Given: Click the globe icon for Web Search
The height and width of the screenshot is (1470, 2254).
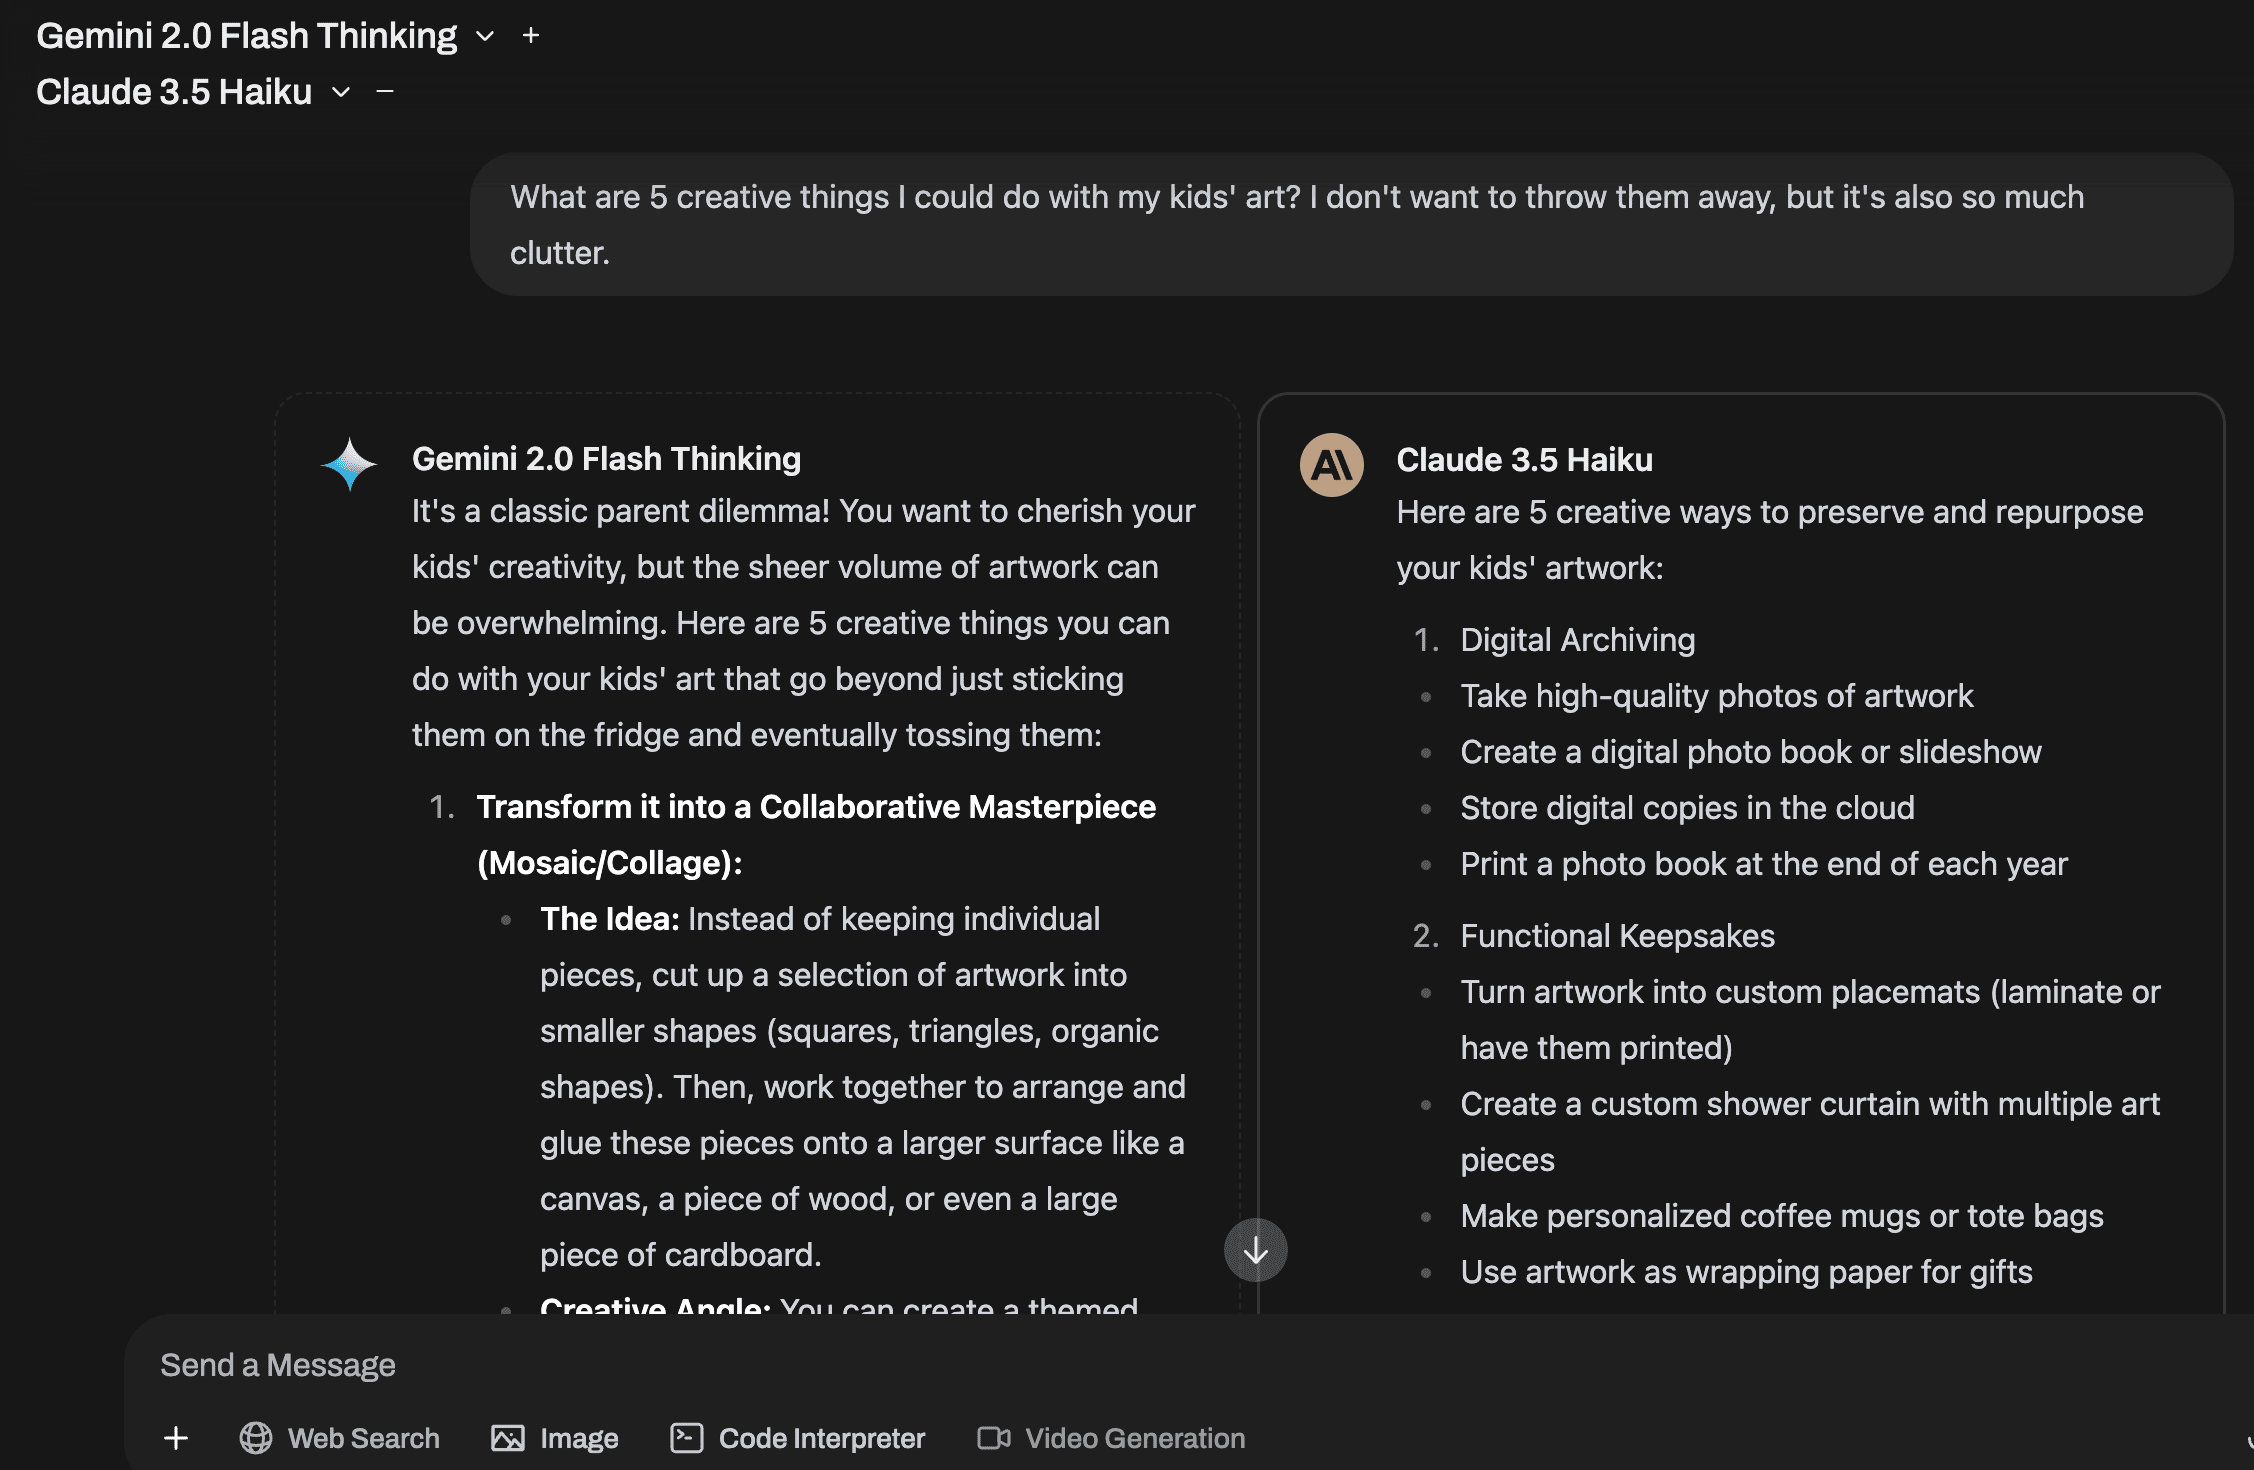Looking at the screenshot, I should [x=256, y=1438].
